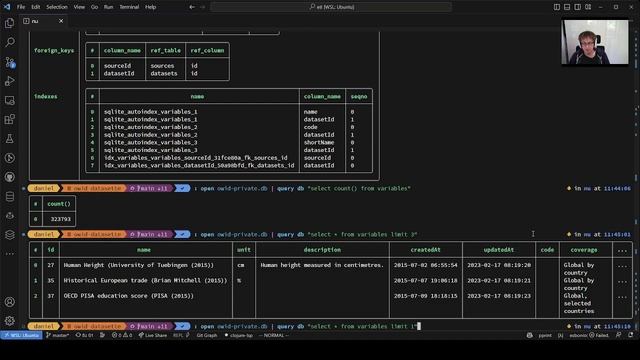
Task: Click 'idx_variables_variables_sourceId' index row
Action: 196,158
